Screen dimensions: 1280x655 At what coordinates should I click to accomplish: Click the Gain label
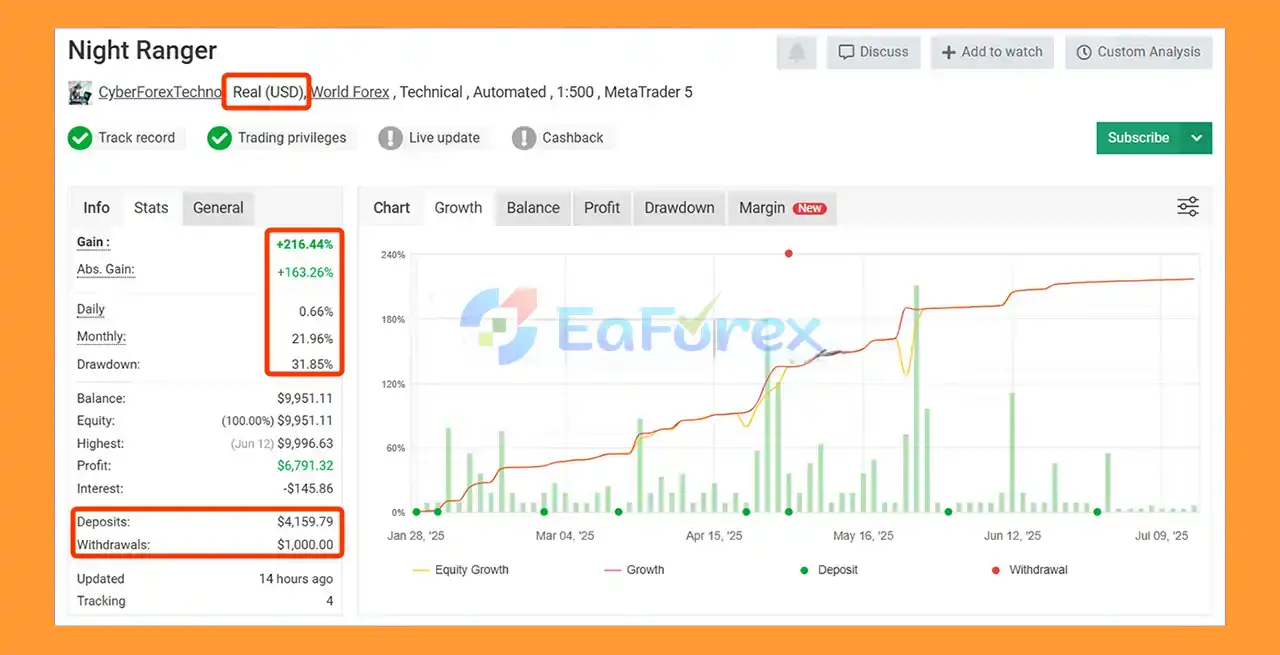click(x=93, y=242)
